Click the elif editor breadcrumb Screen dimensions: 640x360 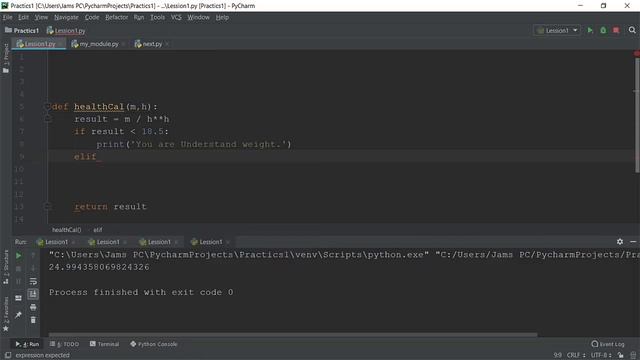98,230
